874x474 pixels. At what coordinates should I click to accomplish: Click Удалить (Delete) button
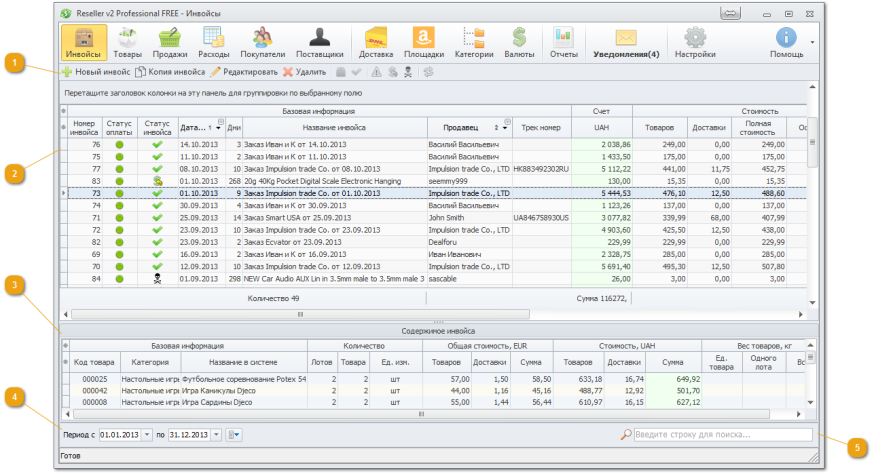304,72
